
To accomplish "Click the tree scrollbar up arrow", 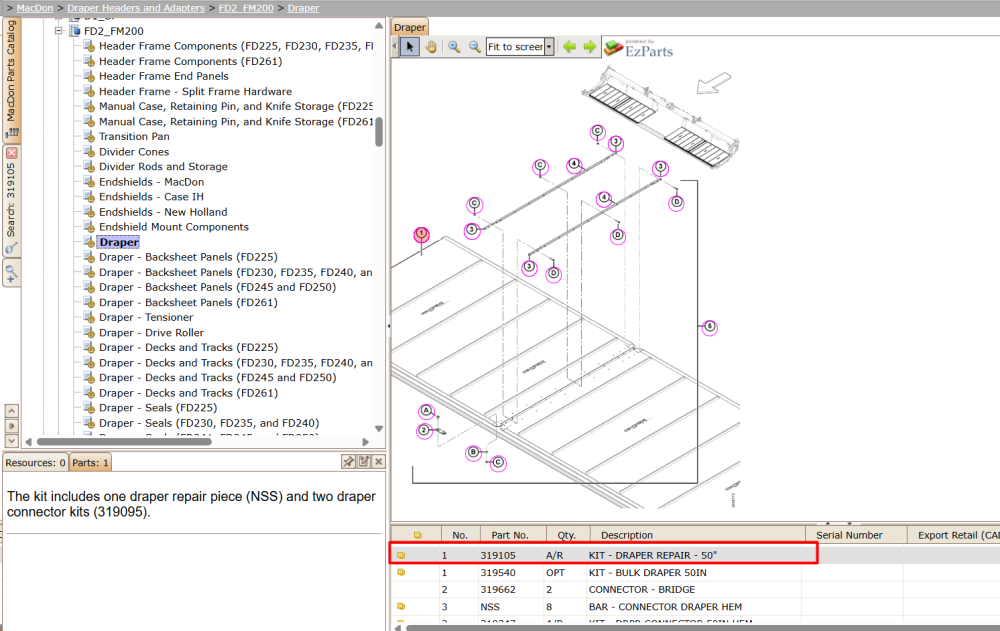I will click(x=379, y=26).
